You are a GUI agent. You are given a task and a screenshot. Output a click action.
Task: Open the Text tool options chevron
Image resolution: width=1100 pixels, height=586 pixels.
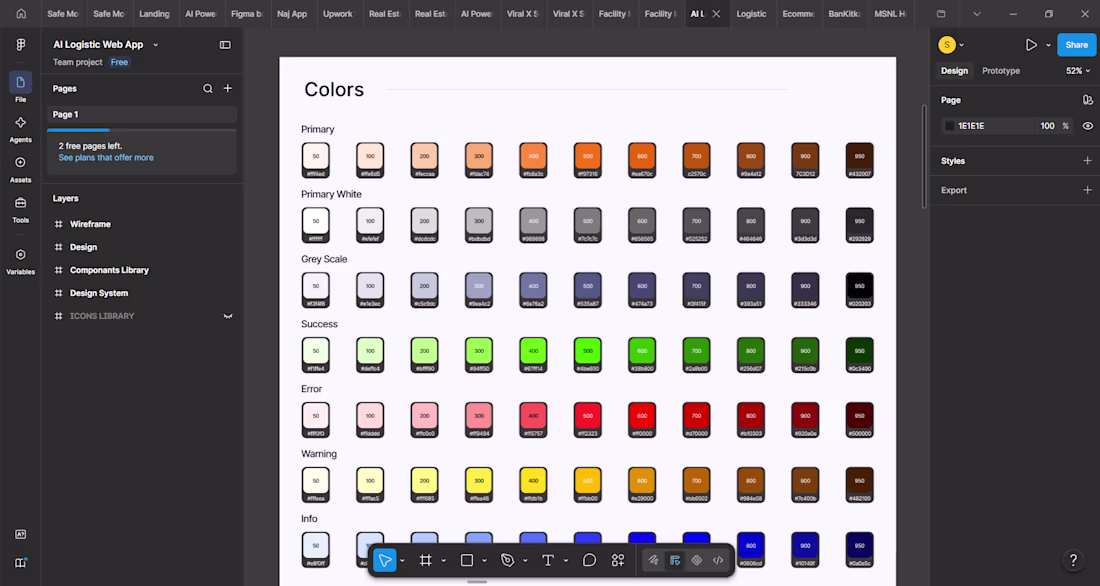point(565,561)
